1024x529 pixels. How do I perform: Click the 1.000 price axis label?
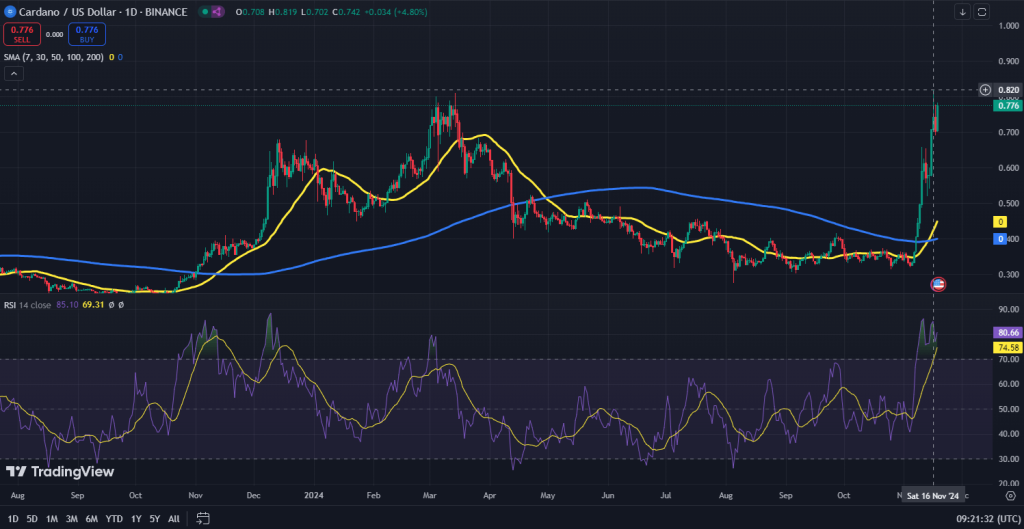1008,25
